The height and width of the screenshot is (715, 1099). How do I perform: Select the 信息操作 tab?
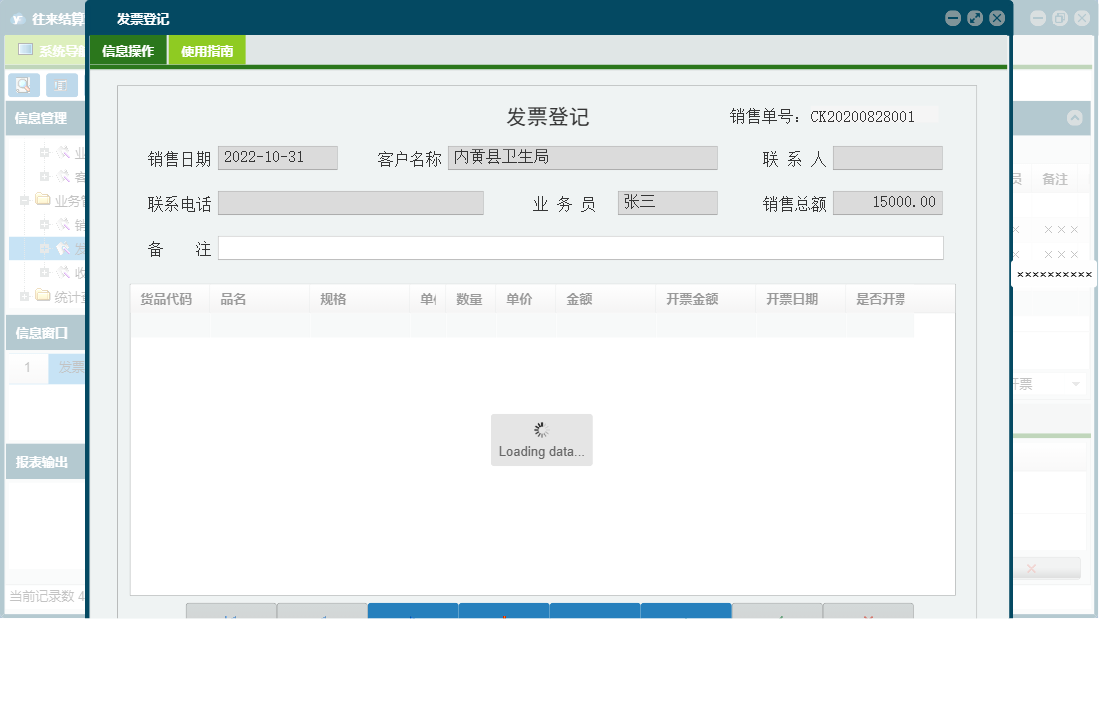coord(128,49)
